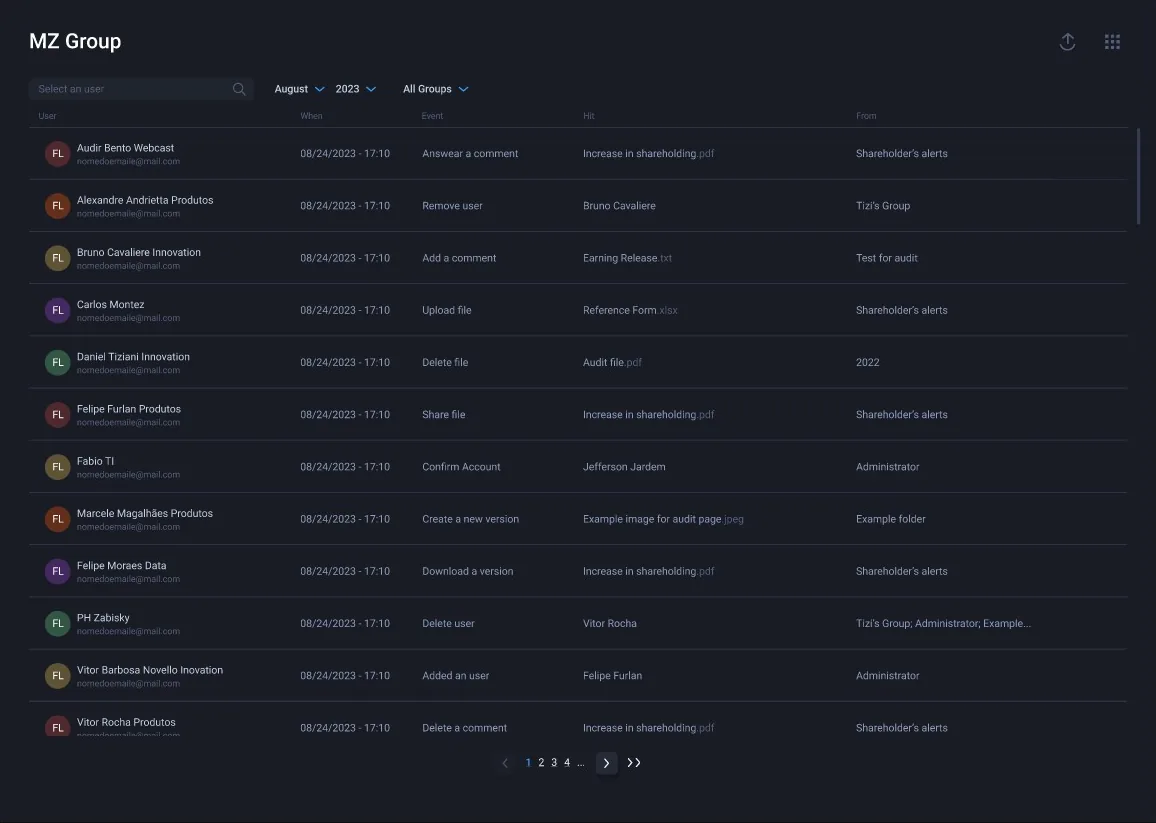Select 'Confirm Account' event cell
Screen dimensions: 1156x823
pos(461,468)
